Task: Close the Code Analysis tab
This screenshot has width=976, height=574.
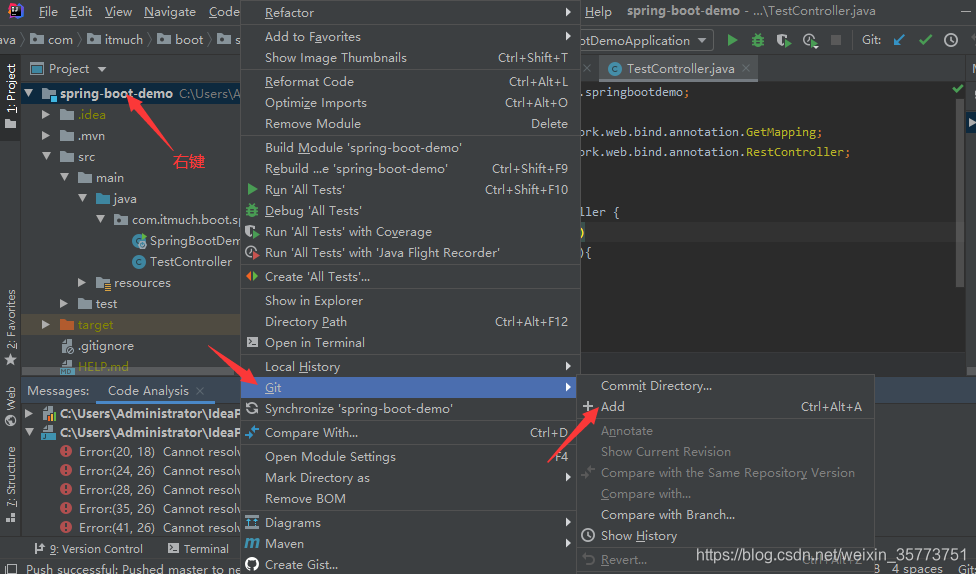Action: click(200, 391)
